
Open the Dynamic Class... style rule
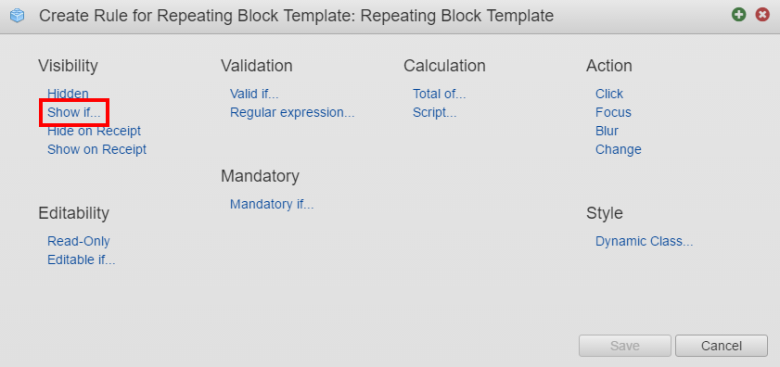(644, 241)
